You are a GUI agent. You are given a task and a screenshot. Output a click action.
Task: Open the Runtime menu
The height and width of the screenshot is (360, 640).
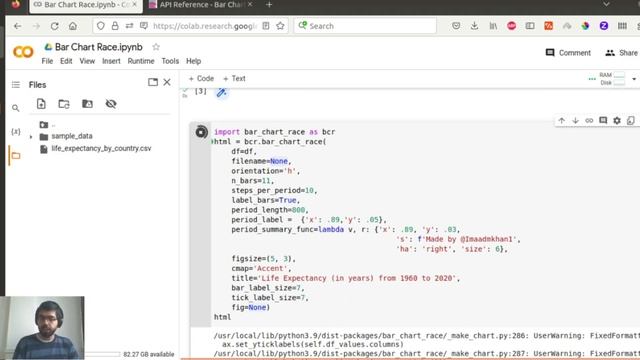point(141,61)
